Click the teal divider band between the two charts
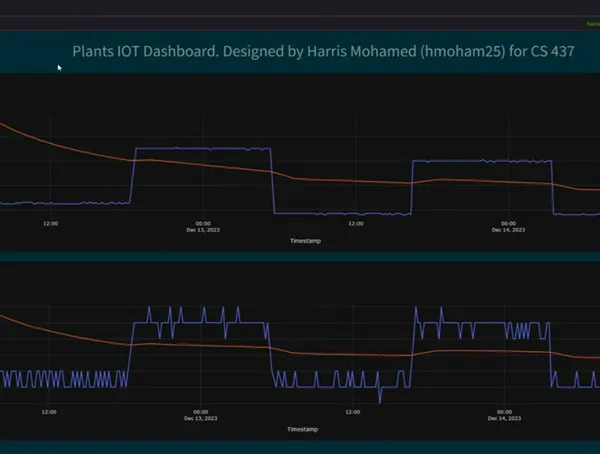Image resolution: width=600 pixels, height=454 pixels. (x=300, y=257)
